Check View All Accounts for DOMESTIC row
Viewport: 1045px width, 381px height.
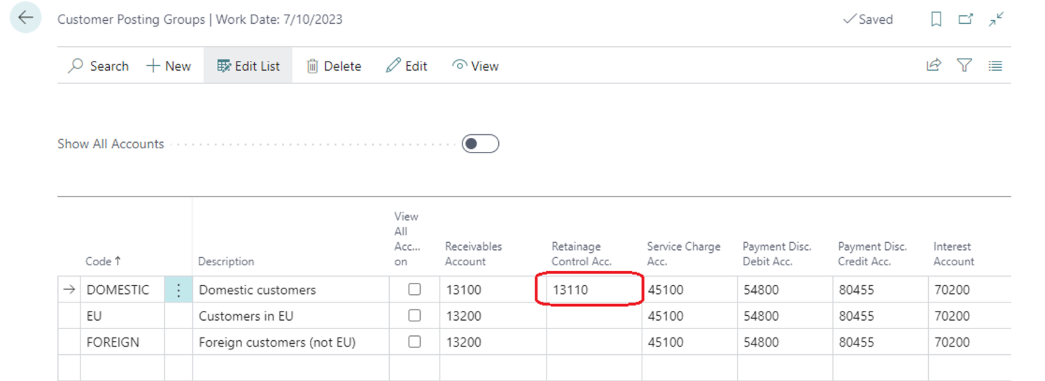click(415, 290)
